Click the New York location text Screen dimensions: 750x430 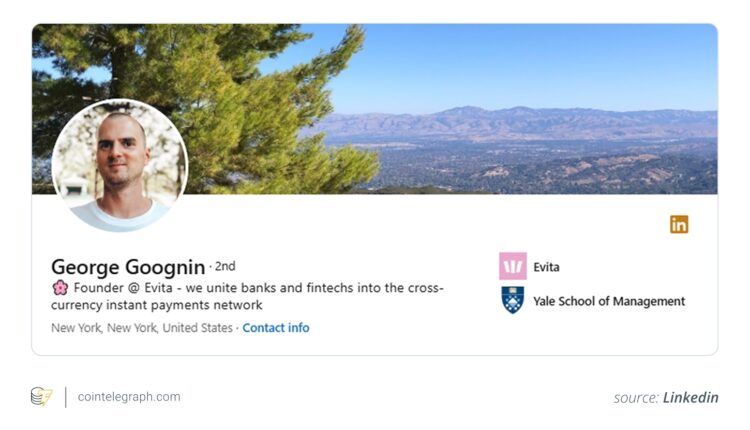pyautogui.click(x=142, y=328)
